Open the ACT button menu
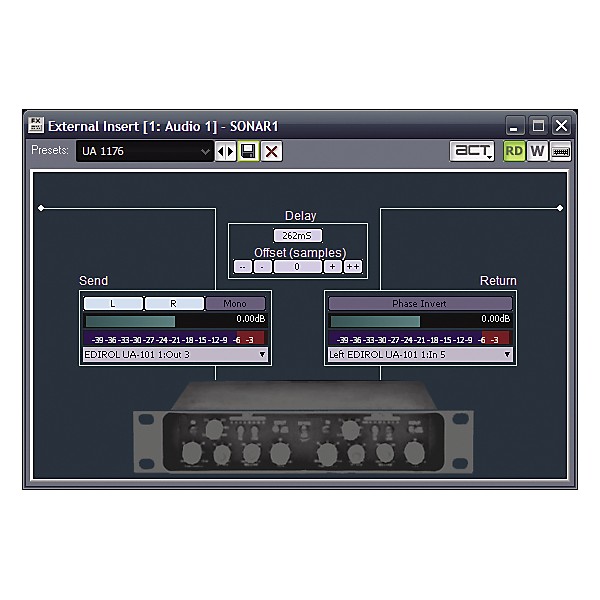Screen dimensions: 600x600 [472, 151]
